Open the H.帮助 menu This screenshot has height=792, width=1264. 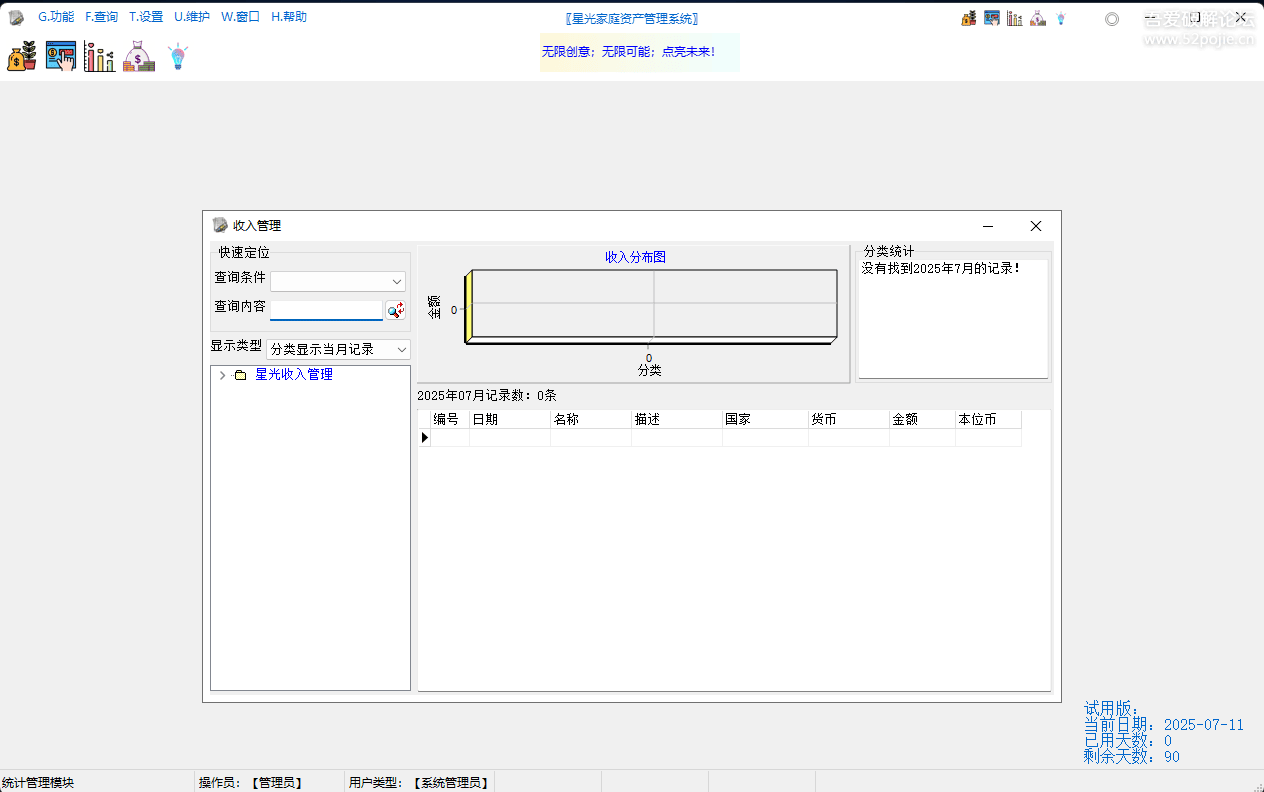[289, 17]
